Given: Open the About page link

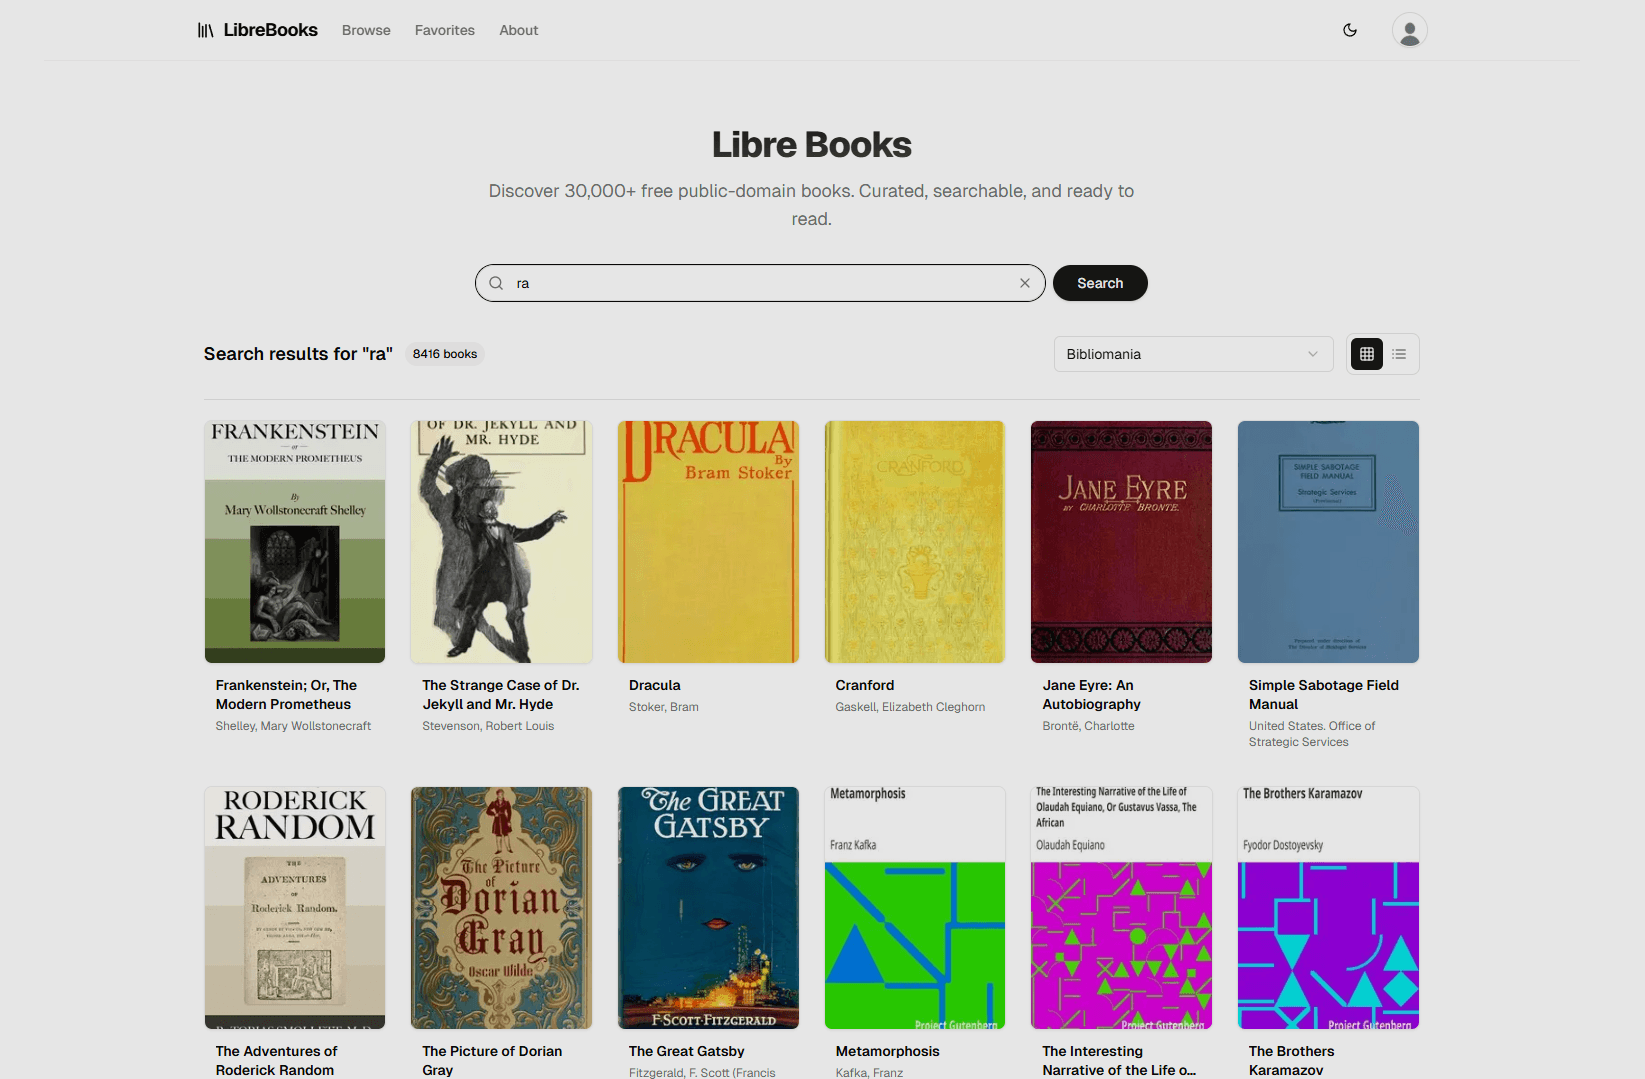Looking at the screenshot, I should coord(518,30).
